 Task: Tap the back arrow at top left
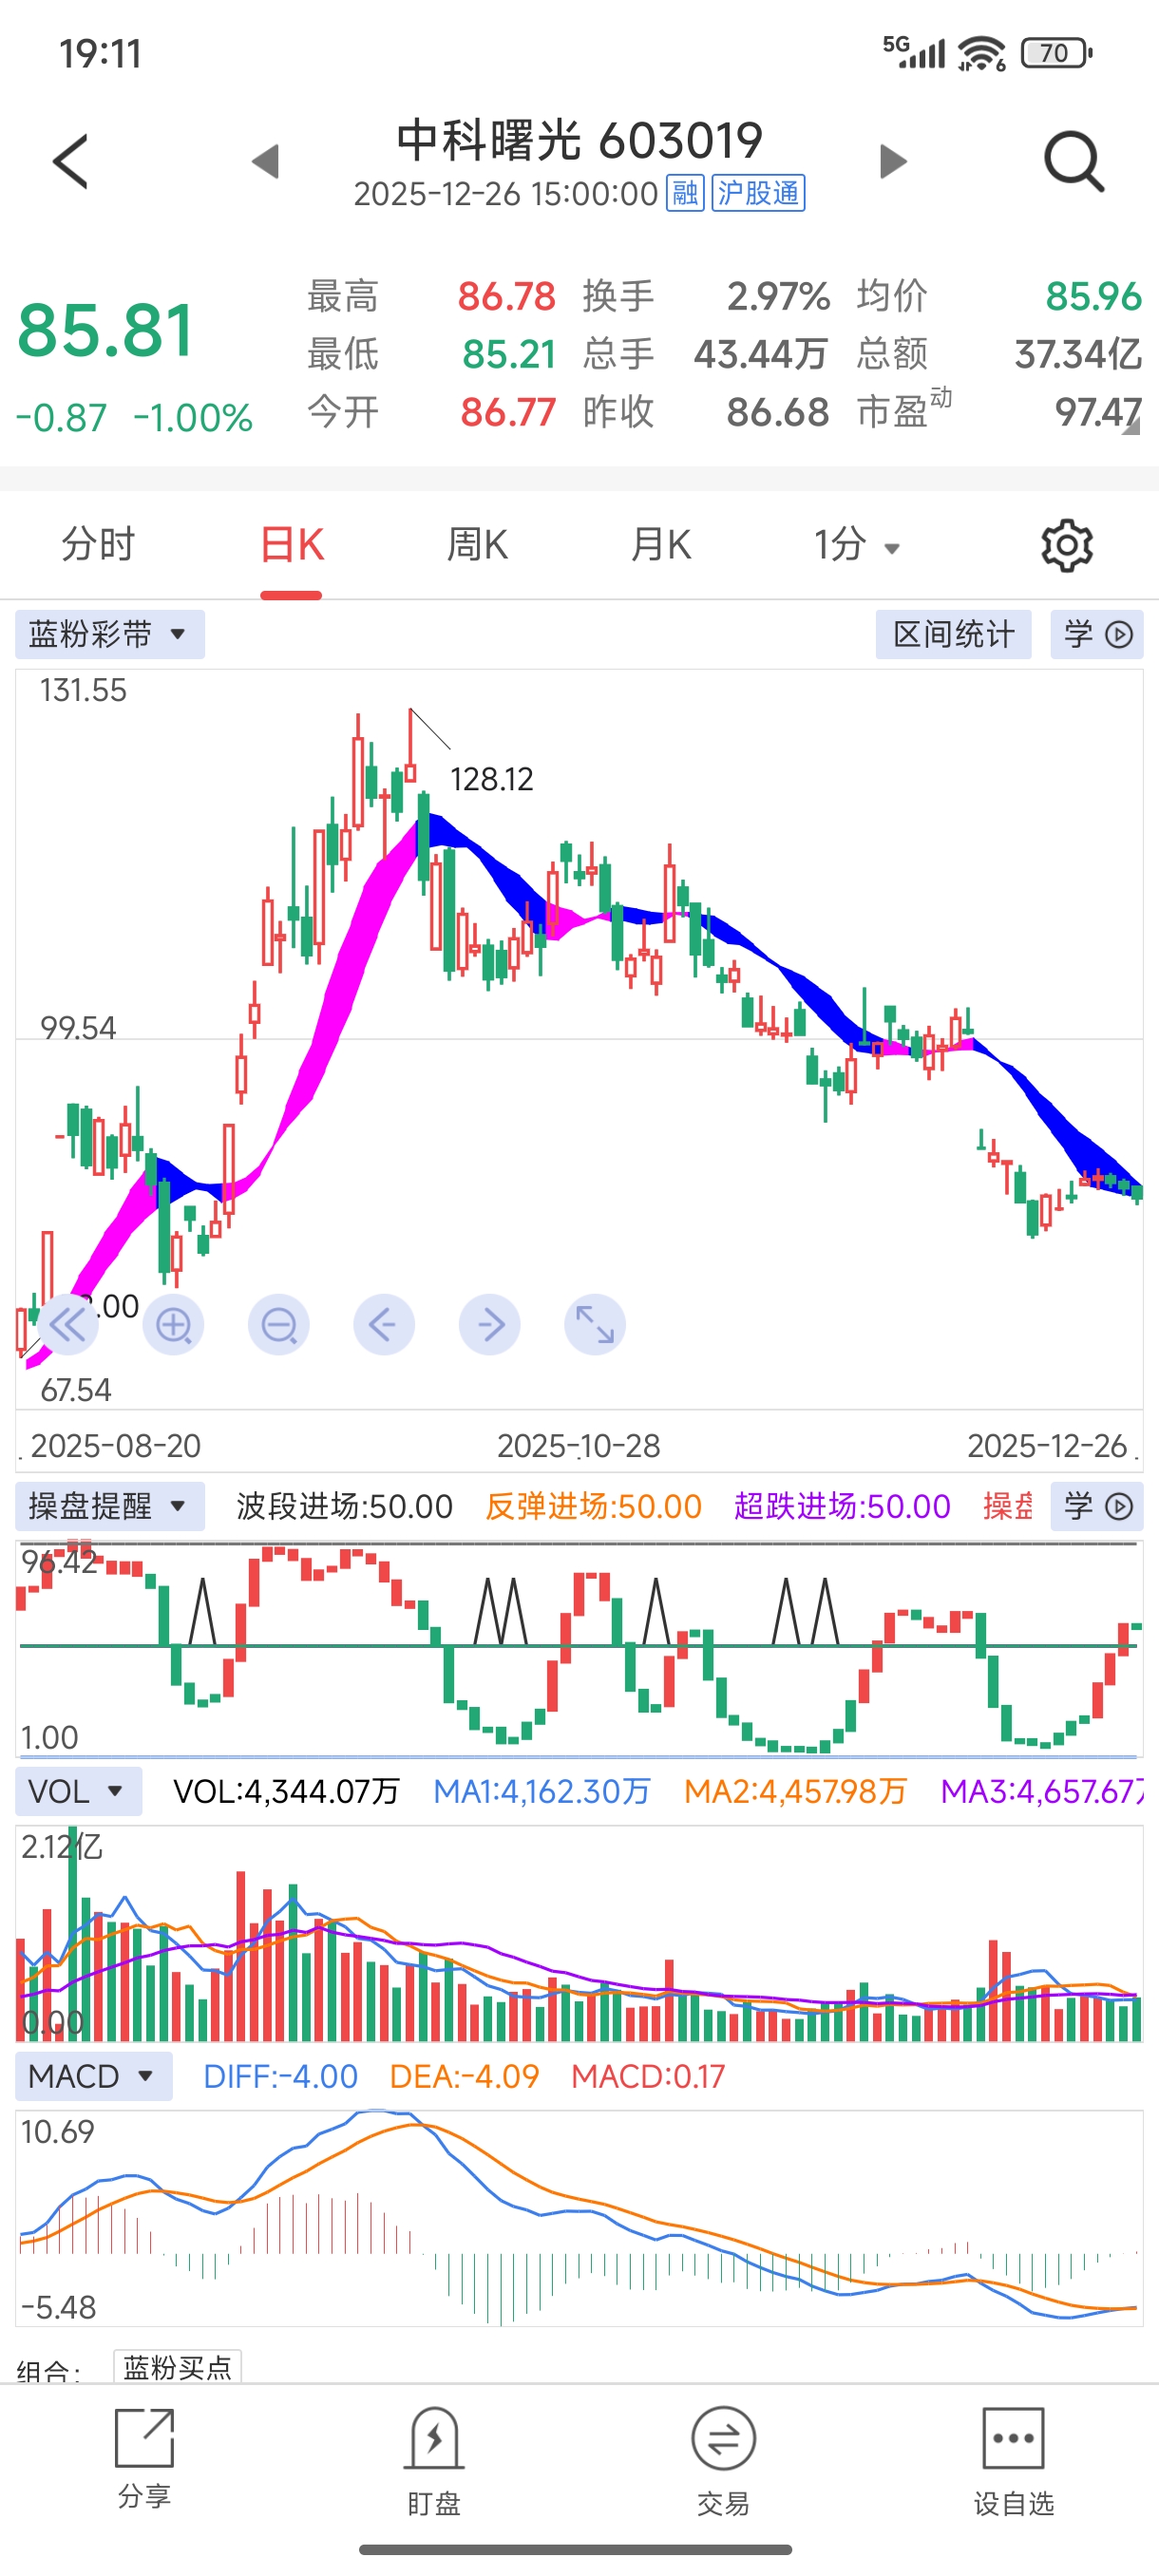[71, 160]
